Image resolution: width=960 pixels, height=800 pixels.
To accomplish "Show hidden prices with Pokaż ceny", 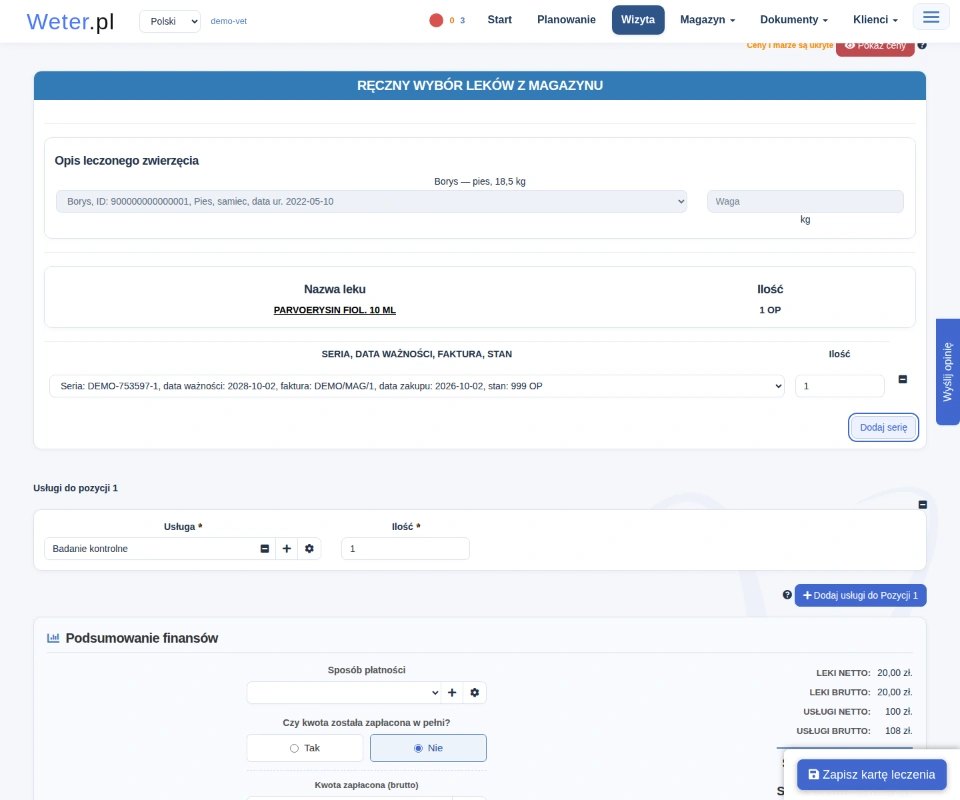I will coord(876,46).
